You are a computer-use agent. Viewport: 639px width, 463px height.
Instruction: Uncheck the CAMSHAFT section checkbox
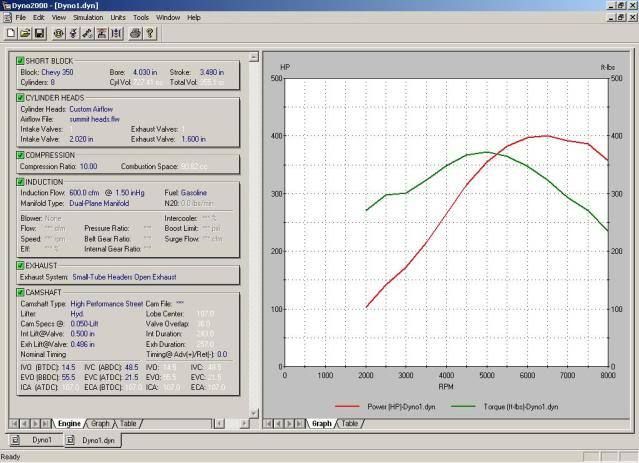point(20,291)
